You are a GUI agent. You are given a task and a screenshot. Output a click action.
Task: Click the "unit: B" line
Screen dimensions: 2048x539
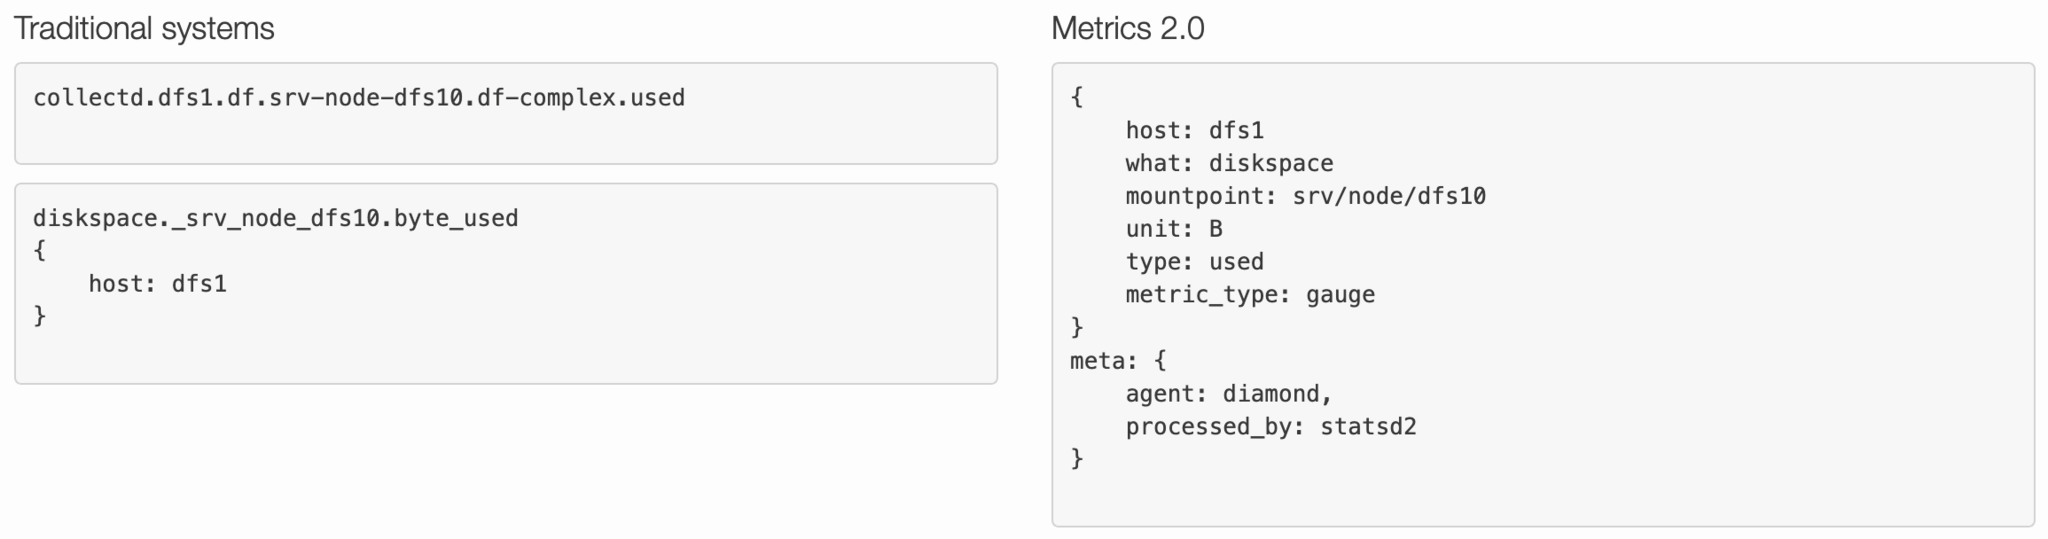coord(1173,229)
